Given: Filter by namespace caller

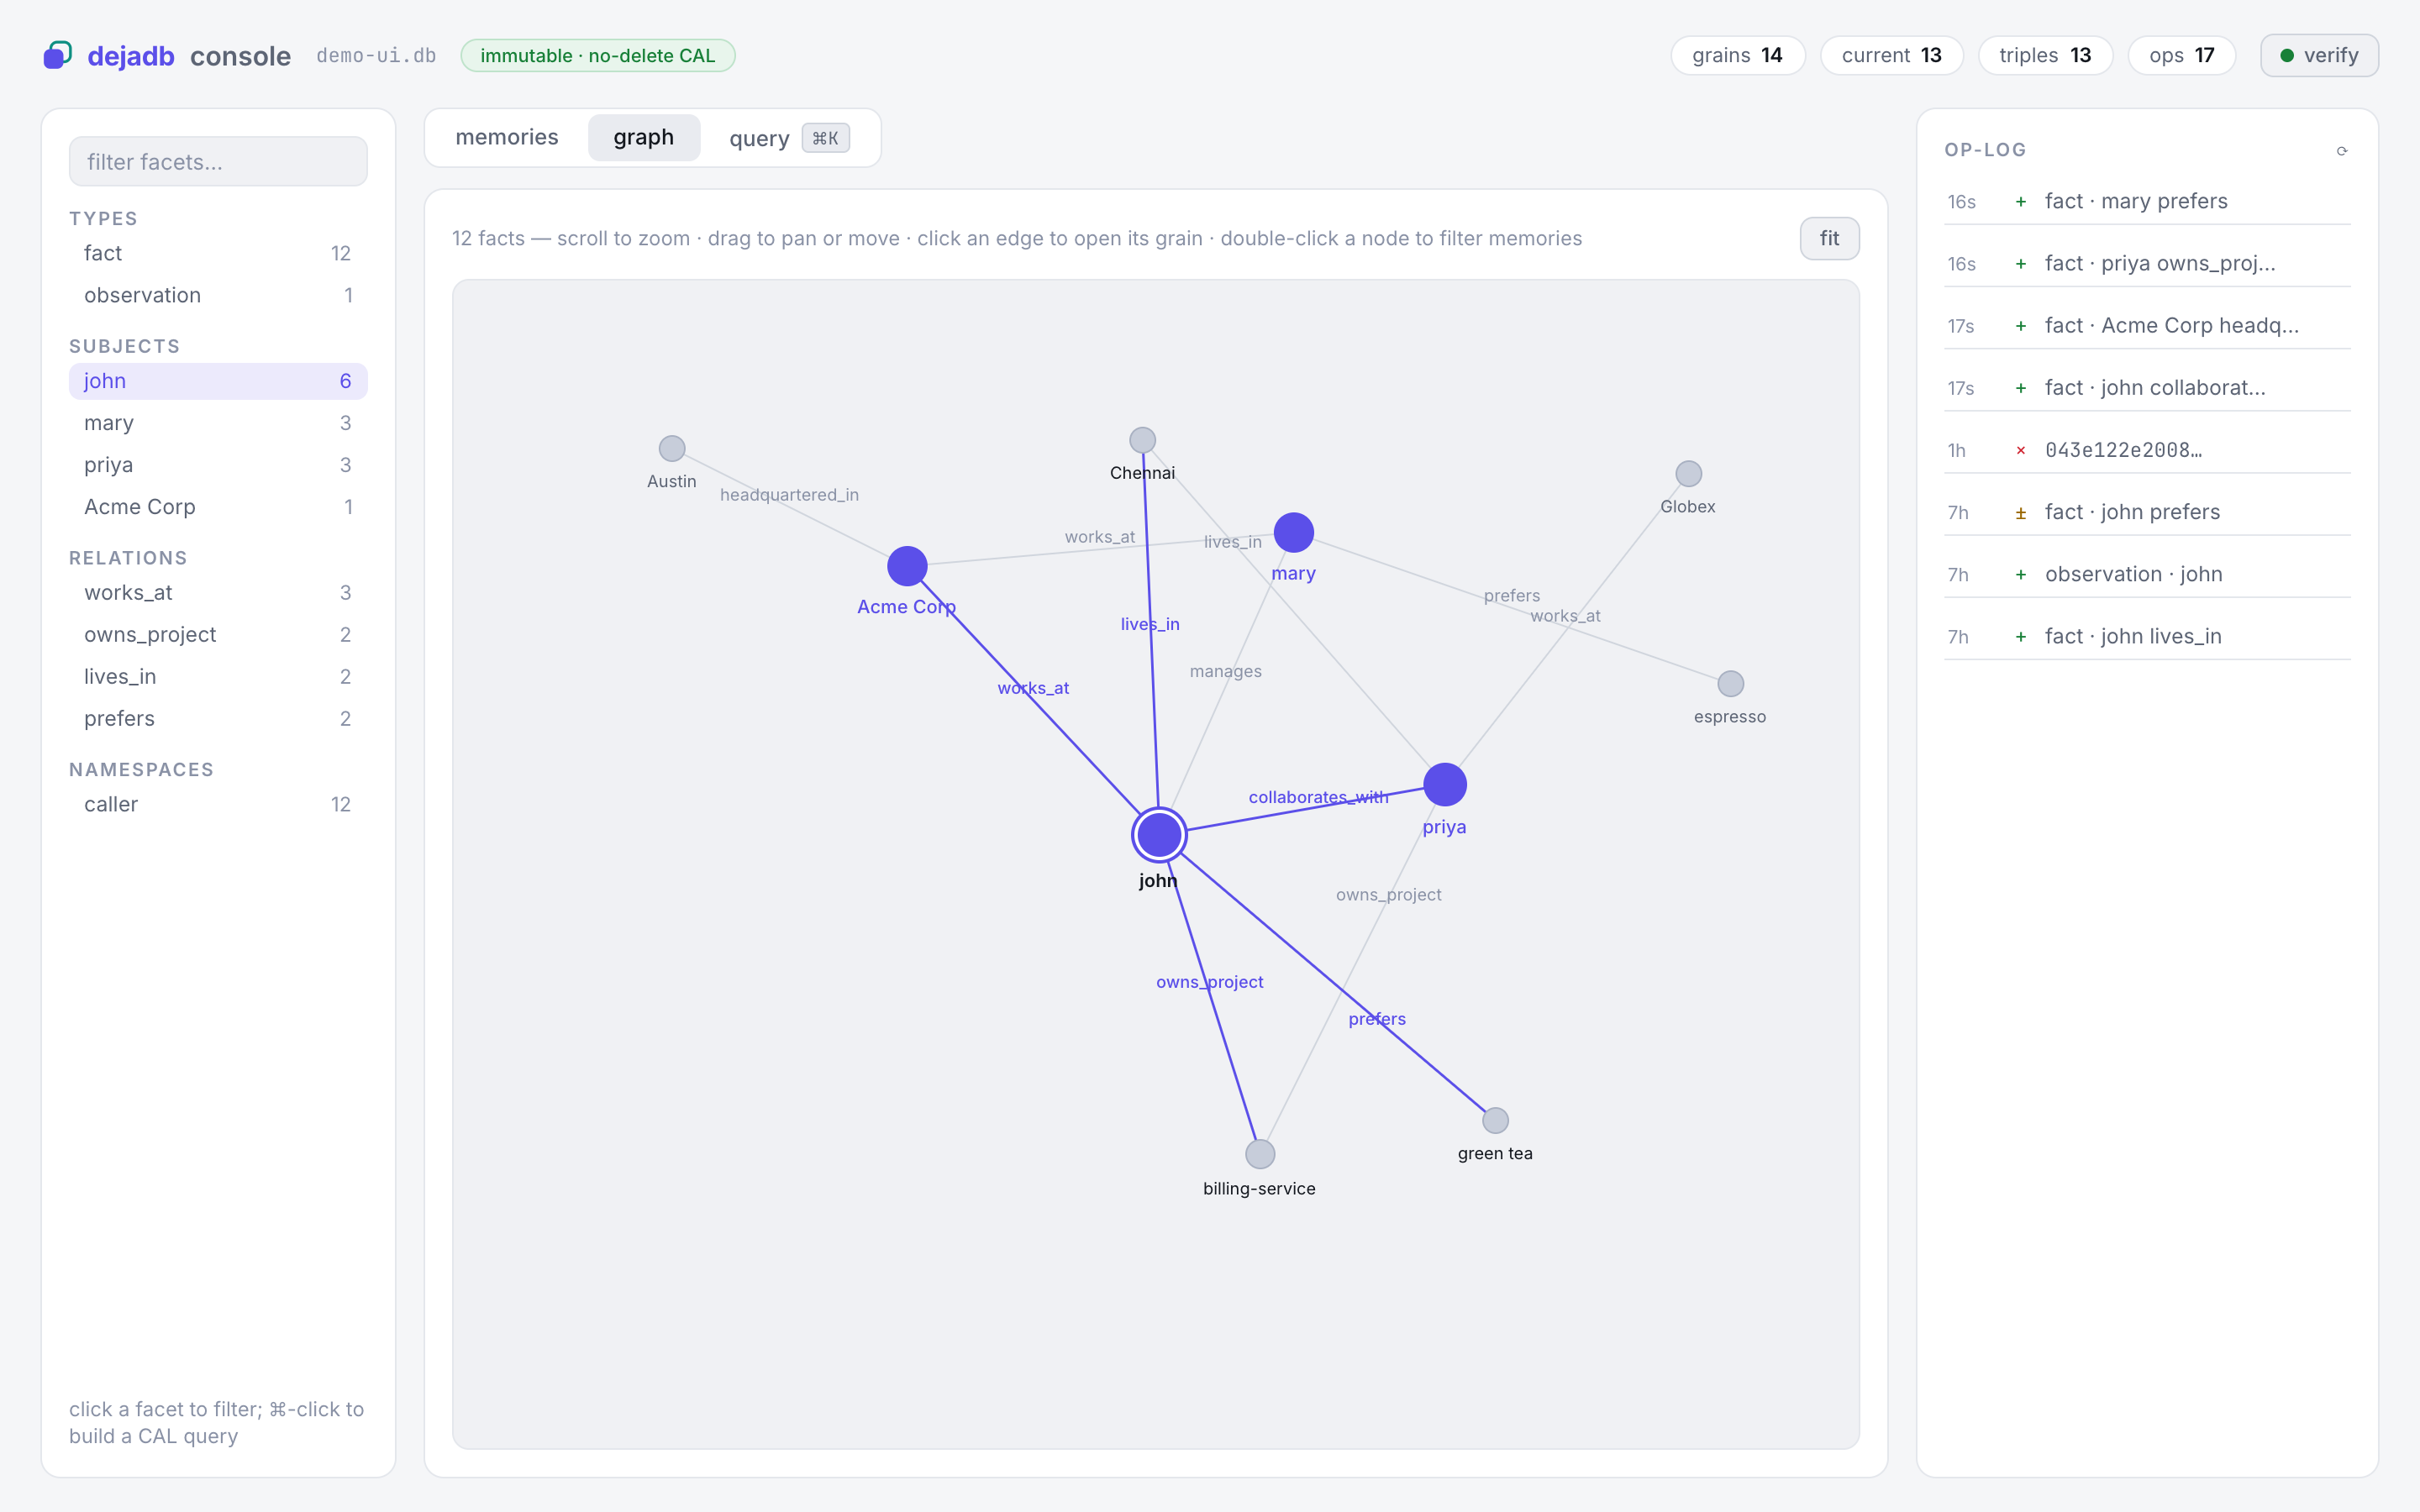Looking at the screenshot, I should pos(218,805).
